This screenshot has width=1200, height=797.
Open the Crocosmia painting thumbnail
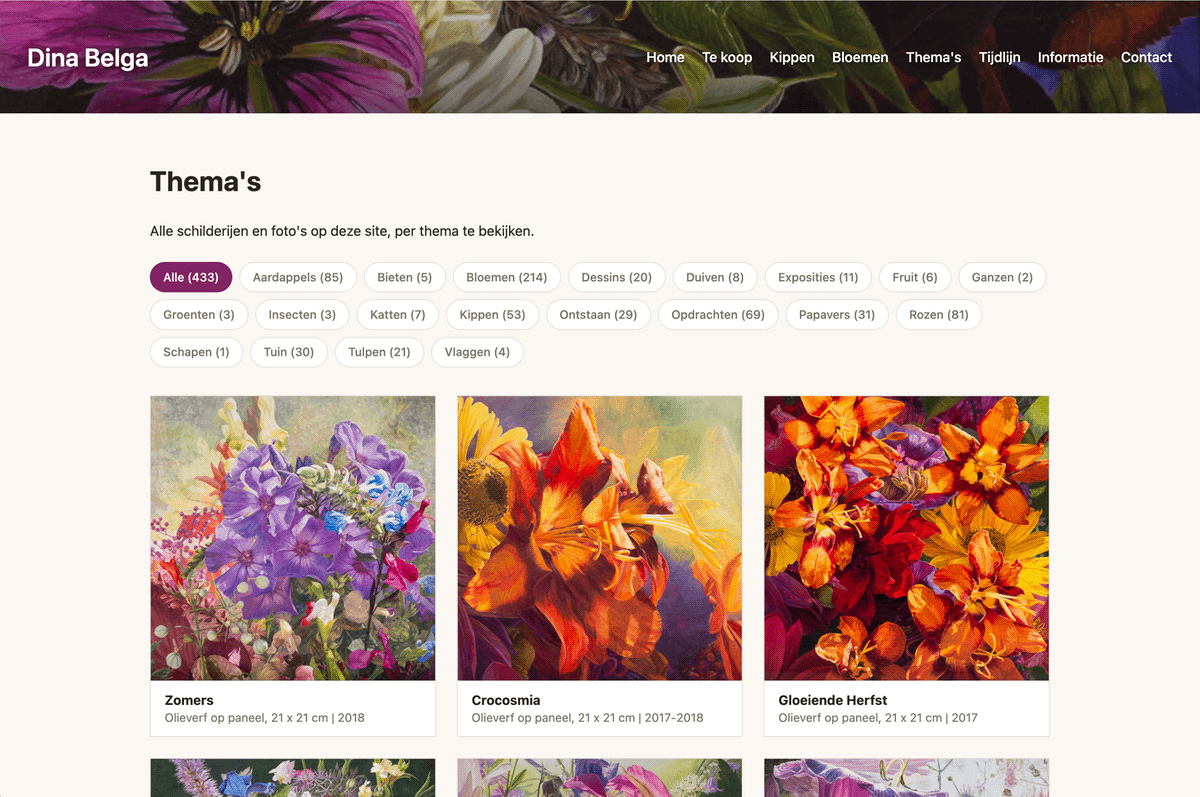600,538
